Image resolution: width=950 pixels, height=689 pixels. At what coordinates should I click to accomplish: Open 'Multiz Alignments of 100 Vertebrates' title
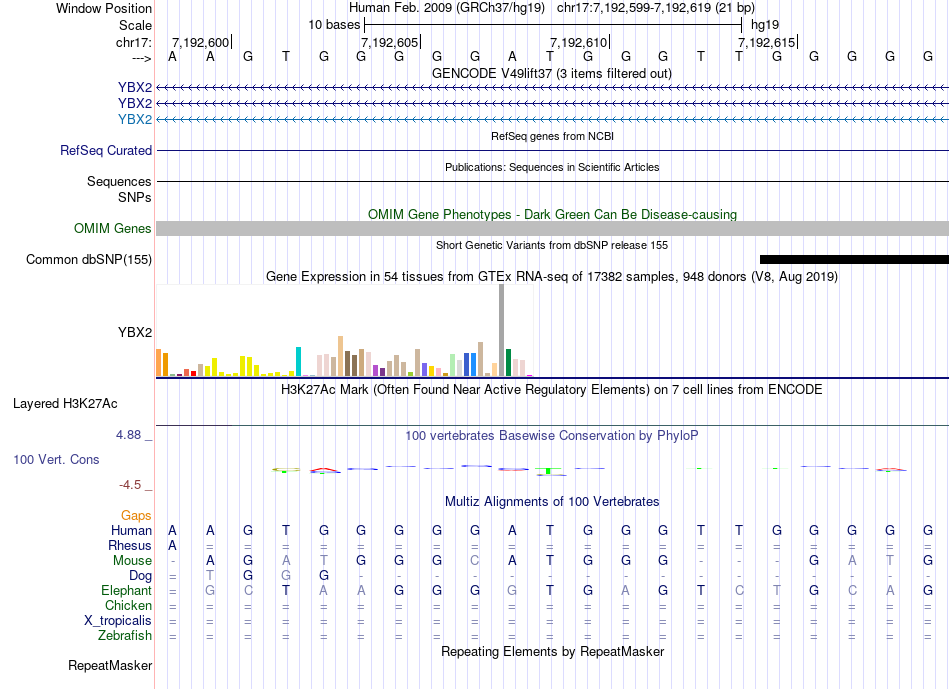point(552,502)
